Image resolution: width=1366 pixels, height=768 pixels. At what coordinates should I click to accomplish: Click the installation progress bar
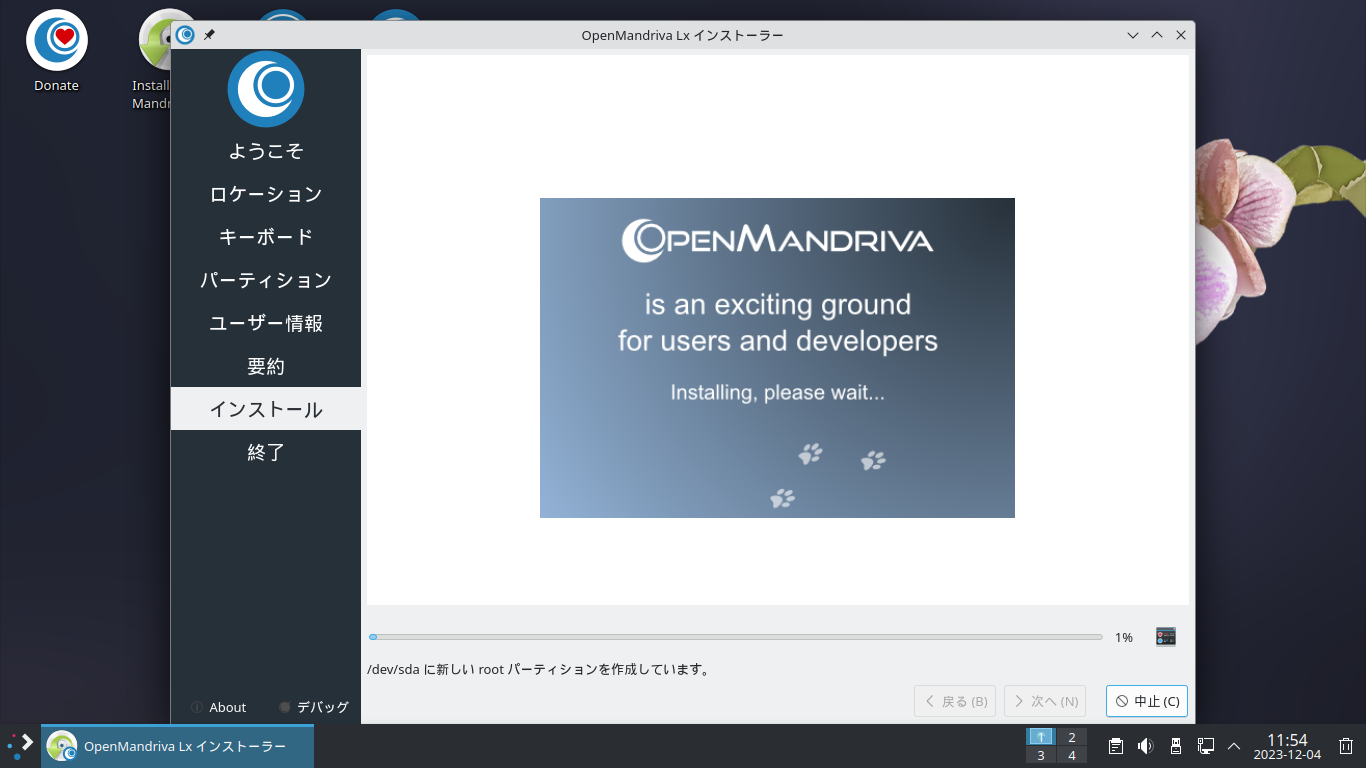tap(735, 637)
